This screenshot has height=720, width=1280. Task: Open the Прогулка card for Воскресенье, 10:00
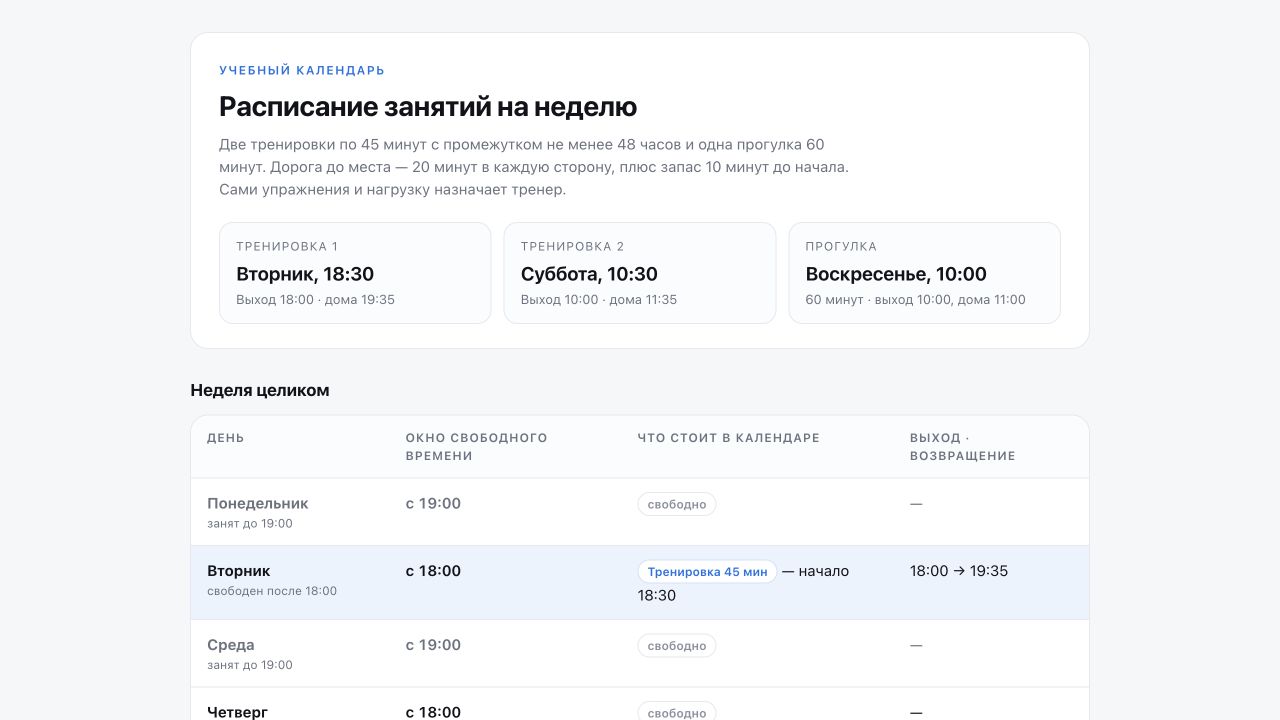tap(925, 273)
